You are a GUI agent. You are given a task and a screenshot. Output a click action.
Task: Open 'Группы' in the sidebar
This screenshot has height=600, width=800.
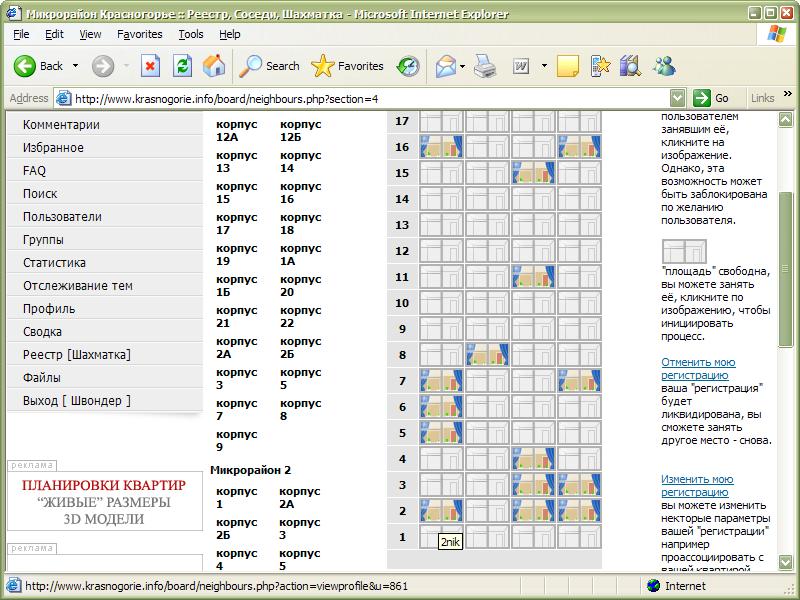[x=105, y=239]
